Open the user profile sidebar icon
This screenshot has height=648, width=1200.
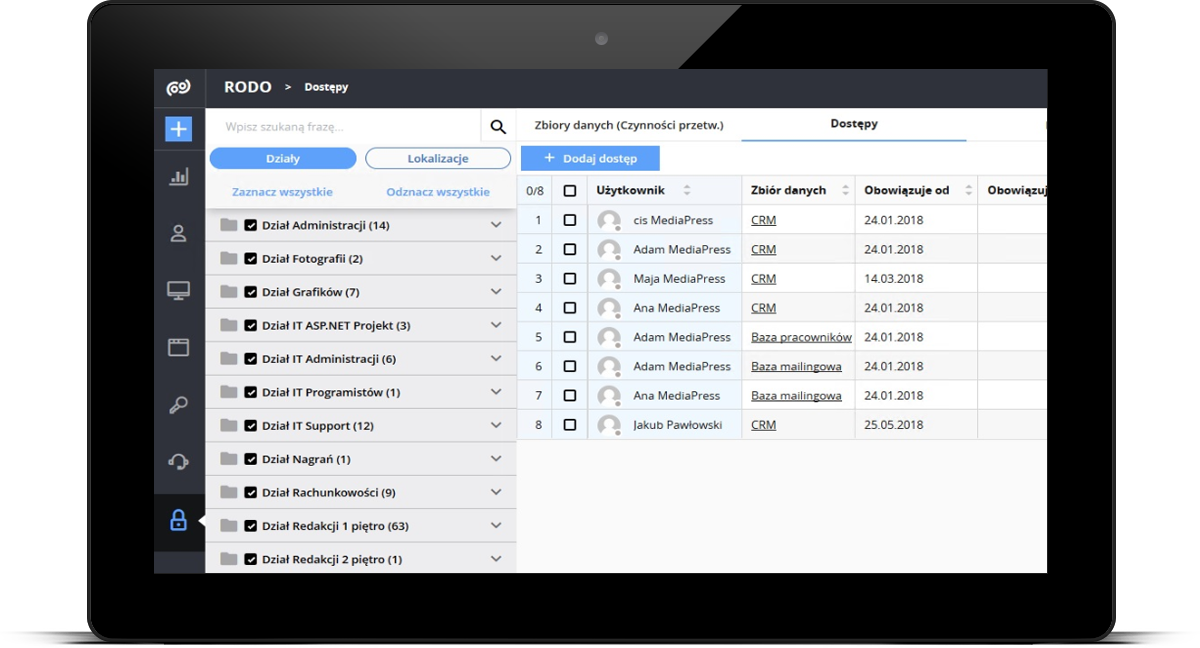[179, 234]
